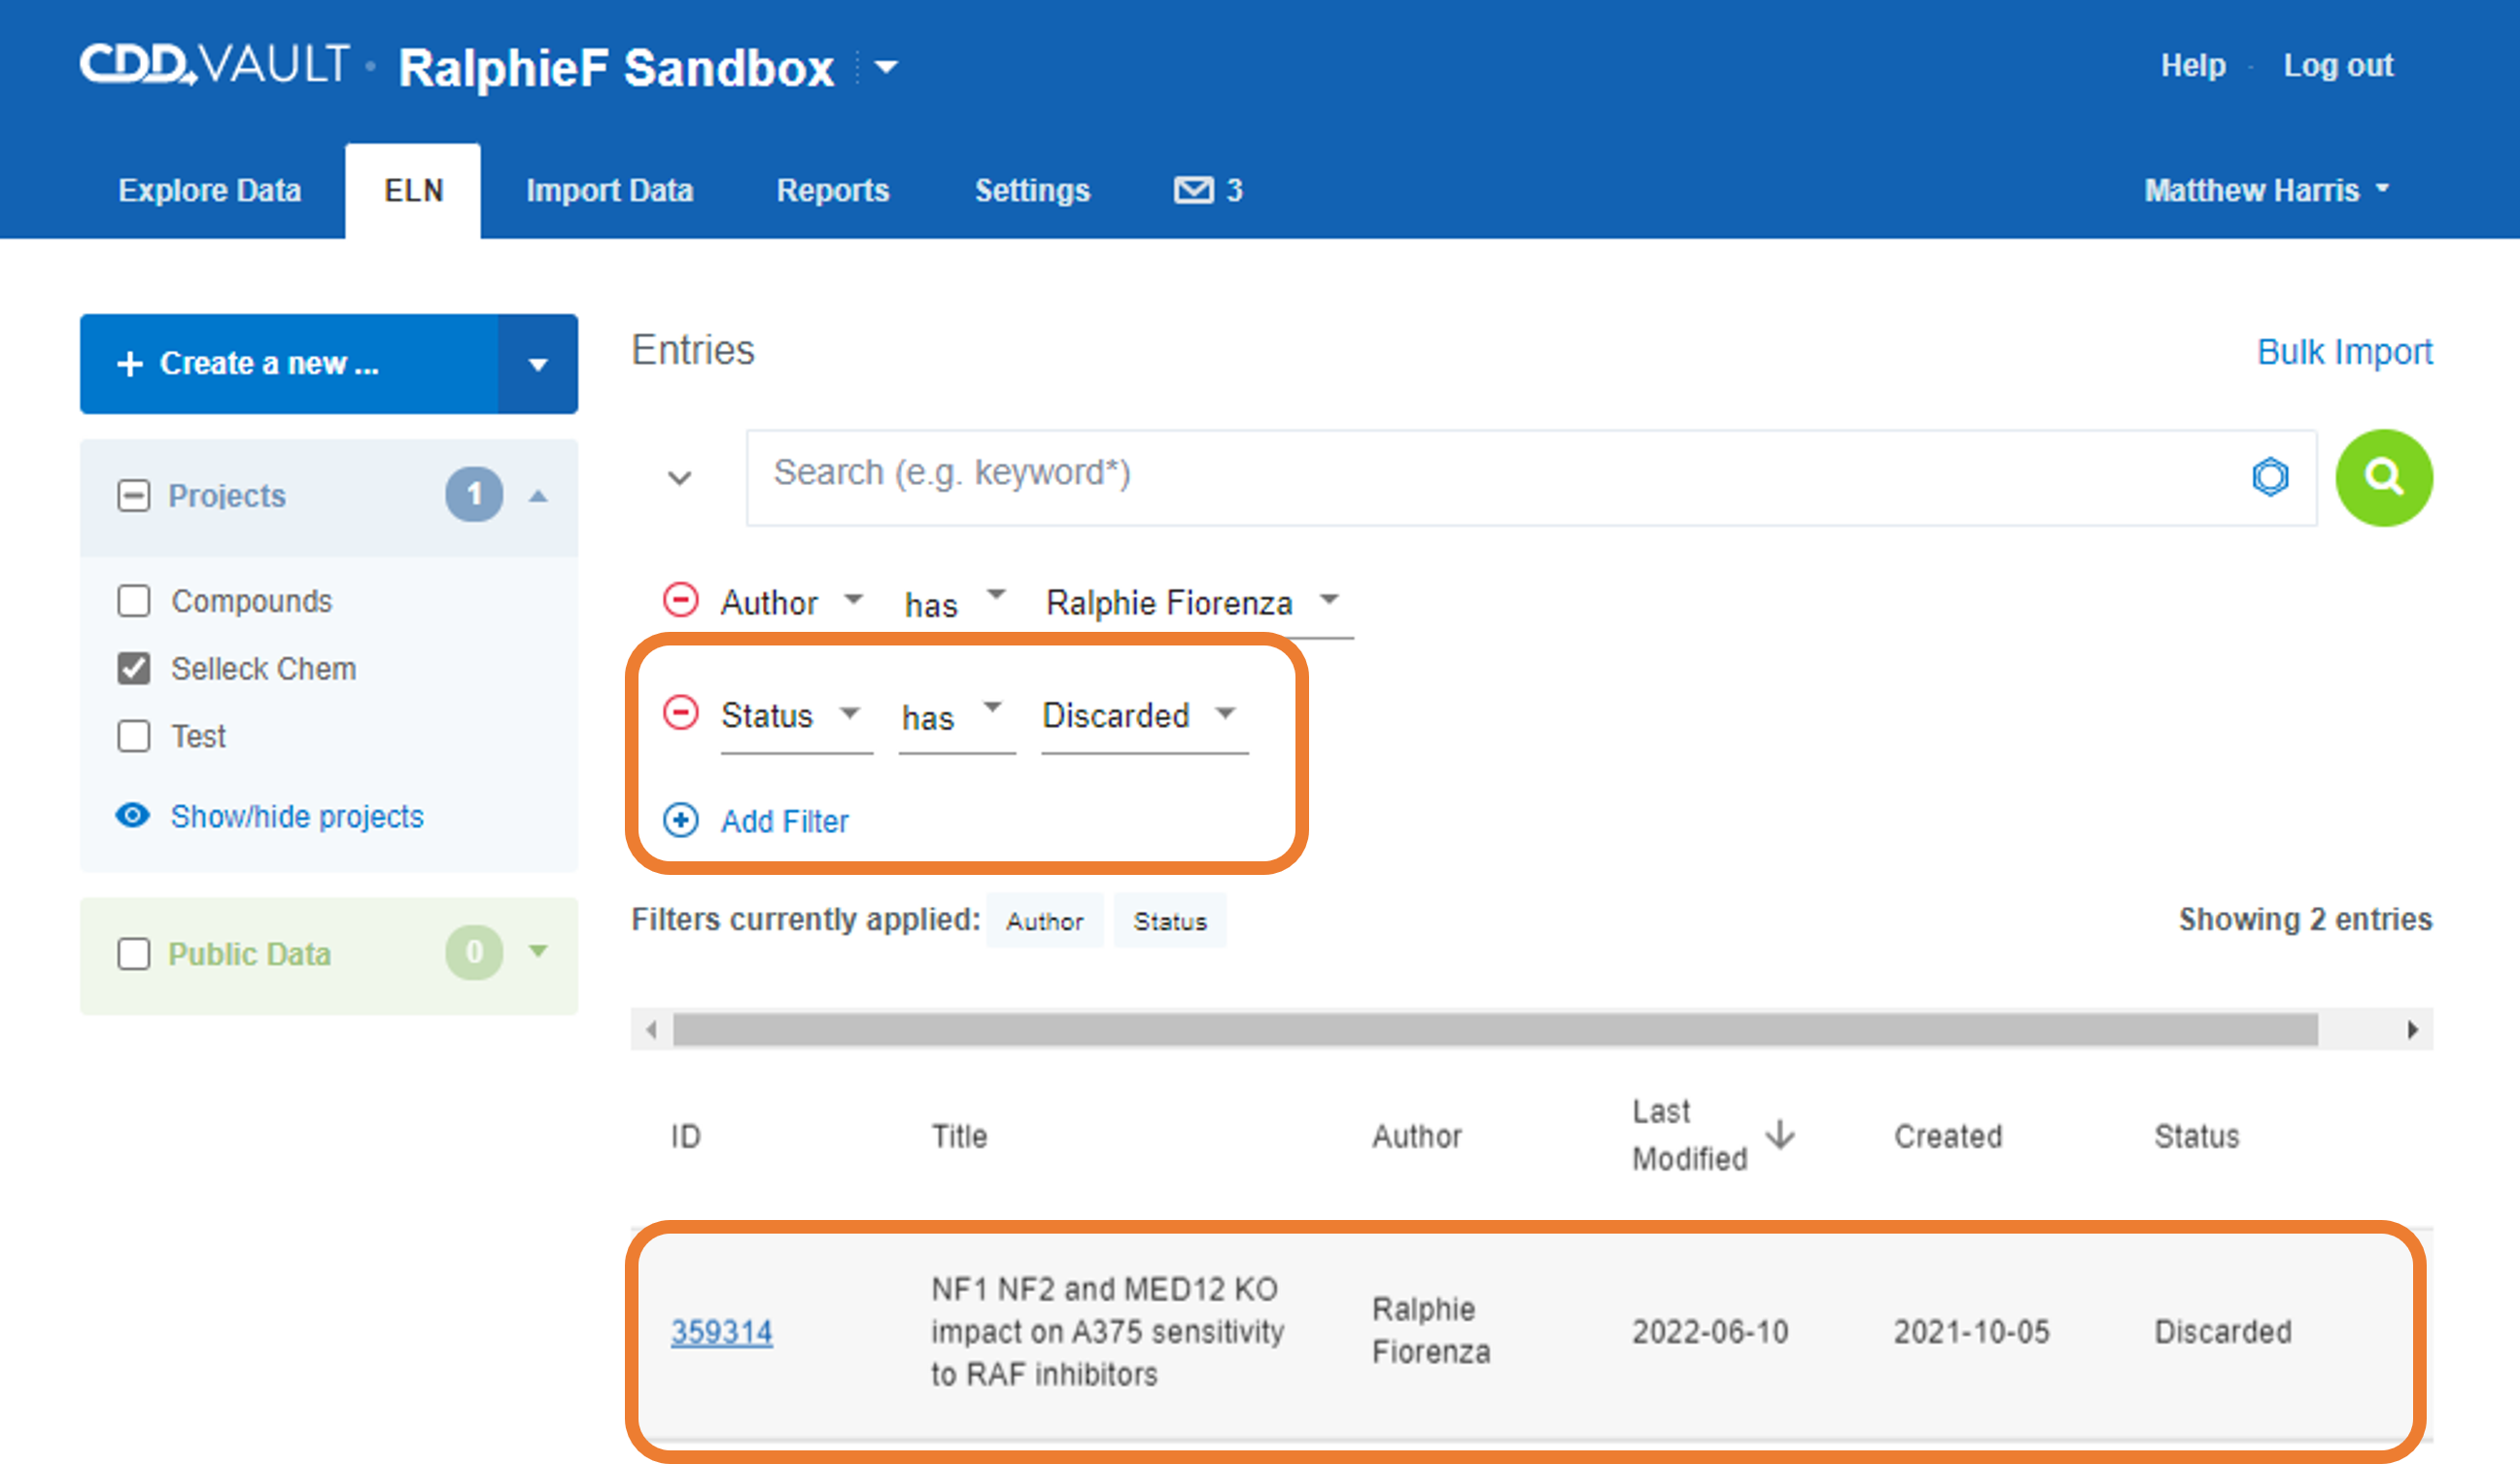2520x1464 pixels.
Task: Sort by the Status column header
Action: coord(2196,1136)
